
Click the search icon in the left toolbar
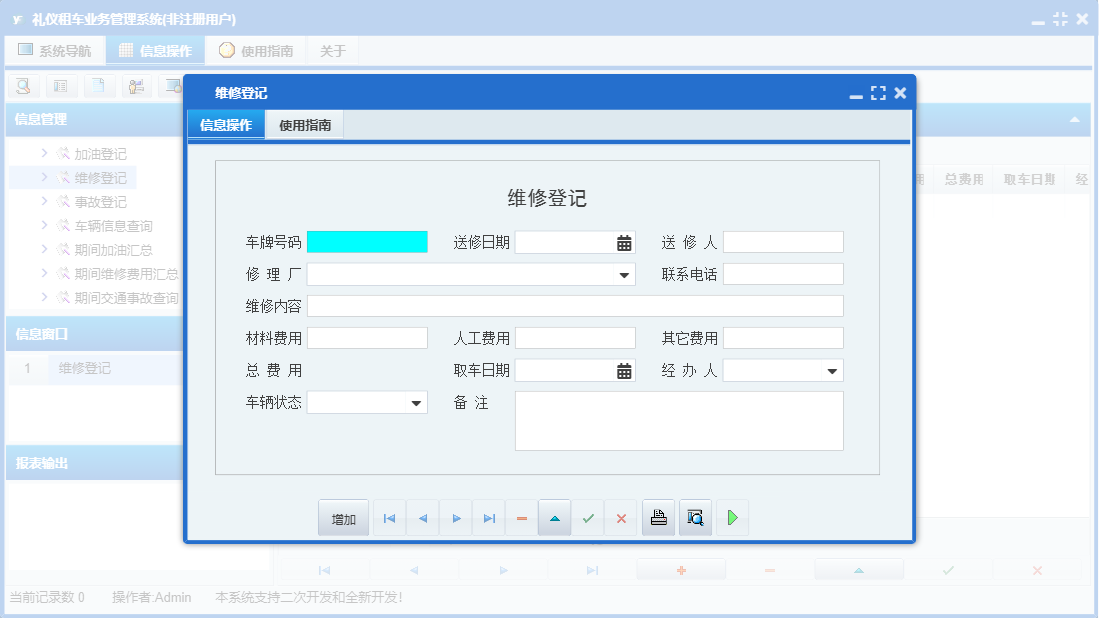coord(22,86)
